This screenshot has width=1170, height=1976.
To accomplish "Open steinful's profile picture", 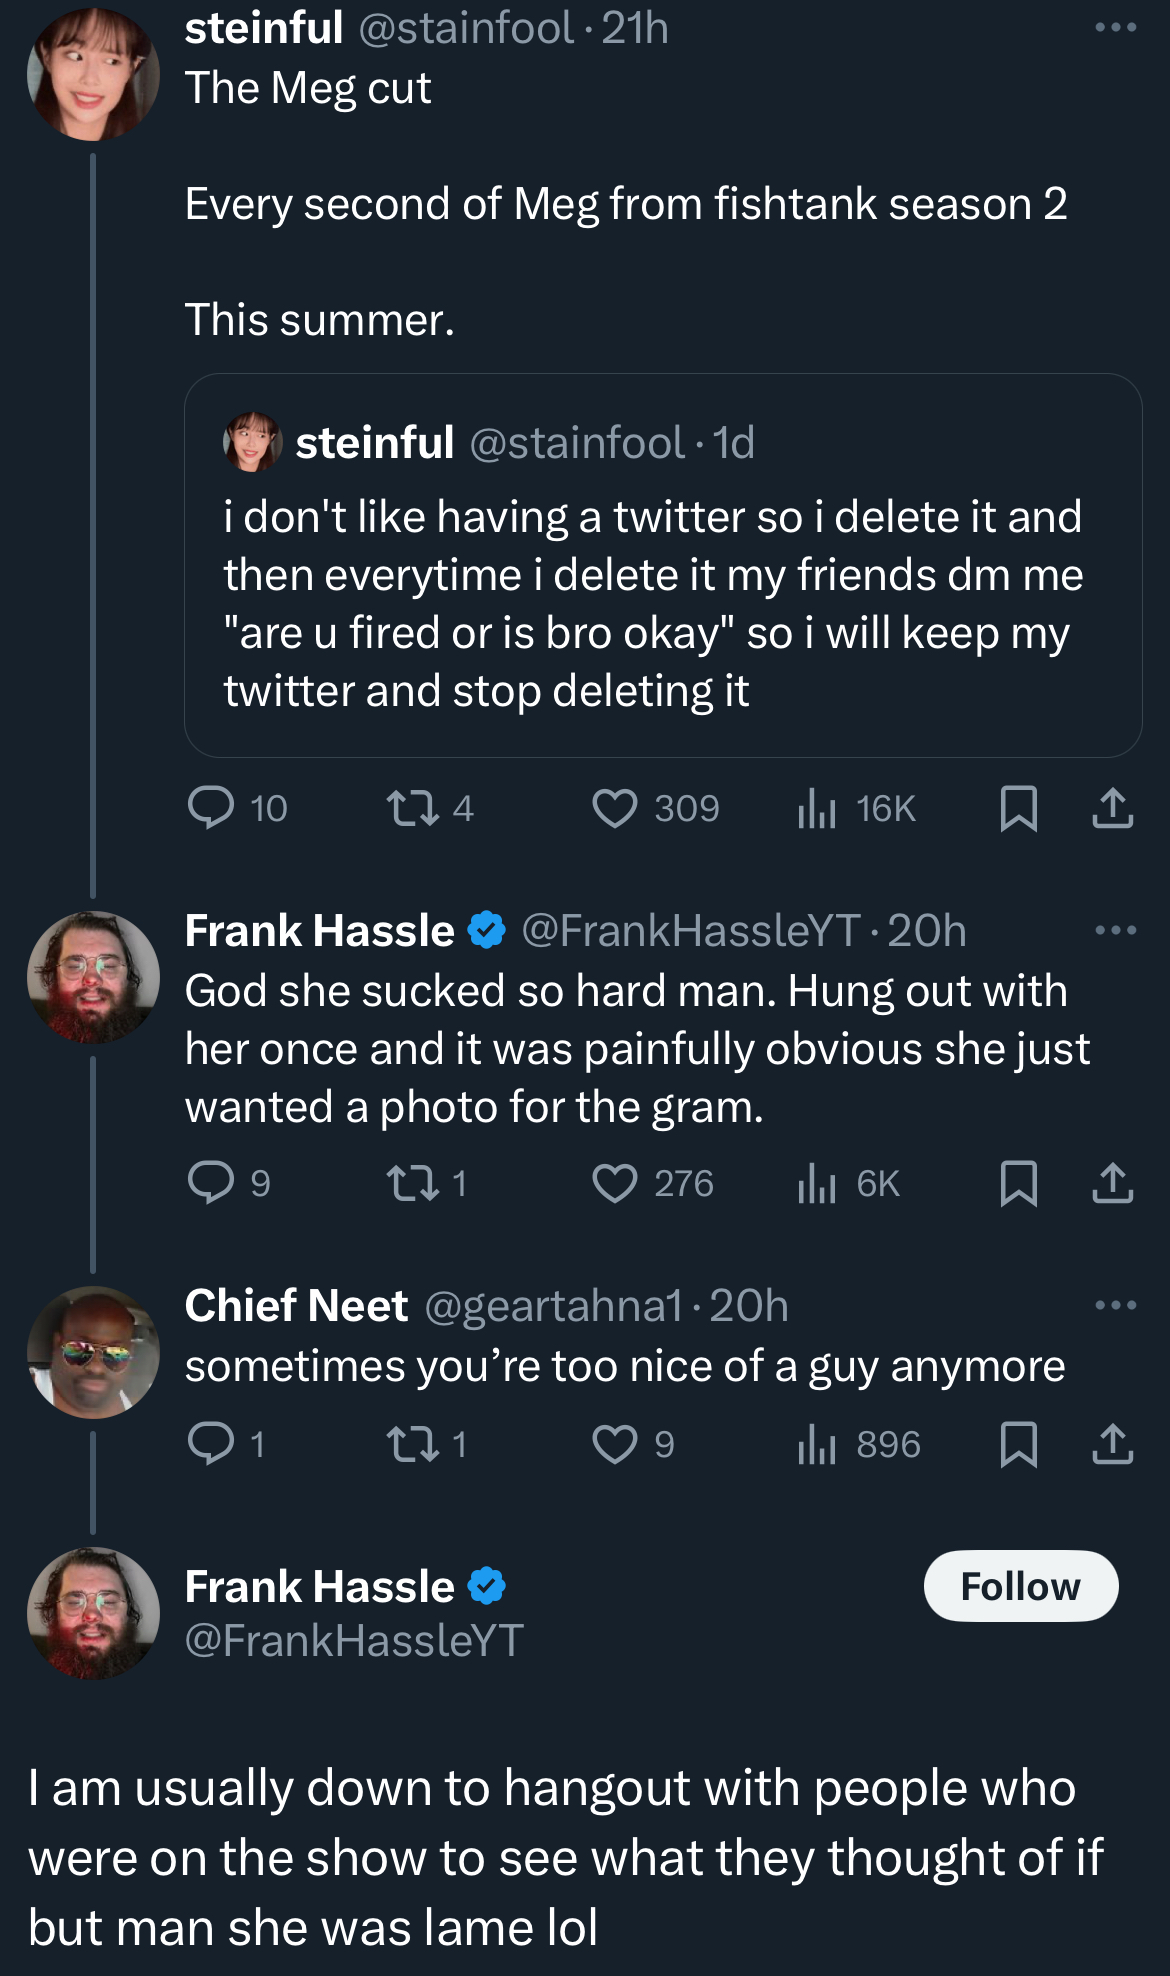I will pos(93,74).
